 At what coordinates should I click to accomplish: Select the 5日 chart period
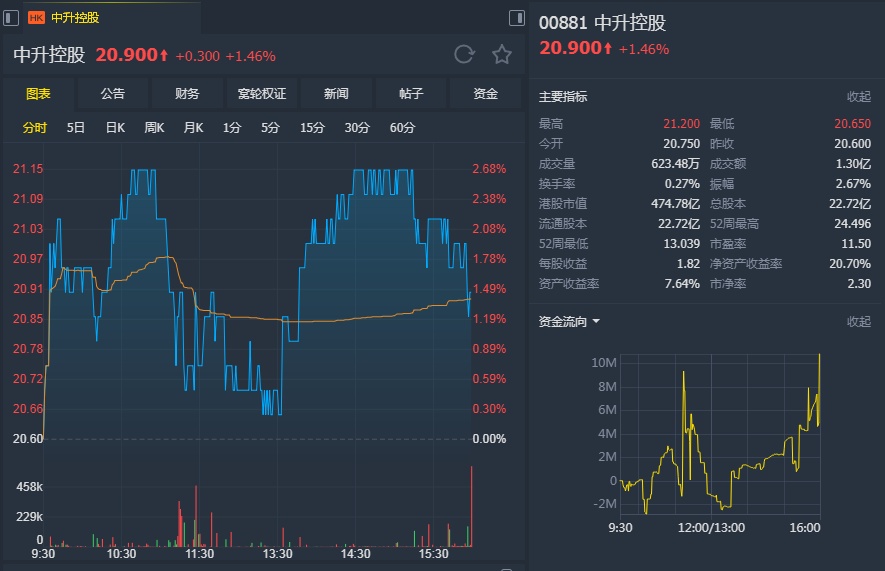(x=76, y=128)
